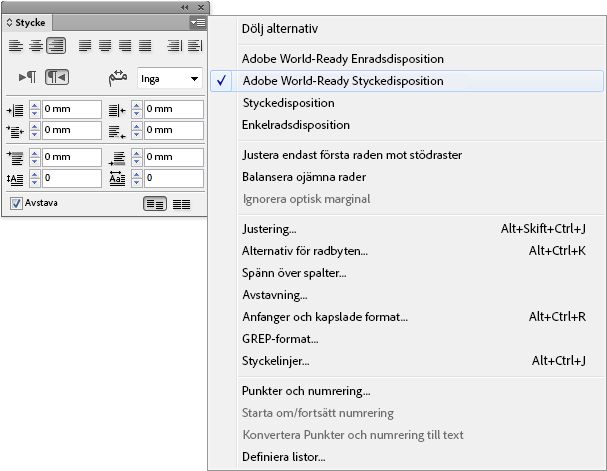Focus the drop cap lines field
Image resolution: width=607 pixels, height=471 pixels.
click(x=72, y=178)
